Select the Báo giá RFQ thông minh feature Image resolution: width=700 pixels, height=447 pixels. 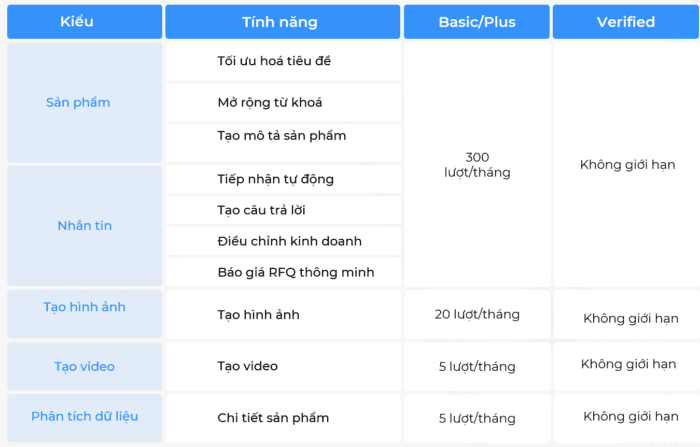tap(295, 272)
